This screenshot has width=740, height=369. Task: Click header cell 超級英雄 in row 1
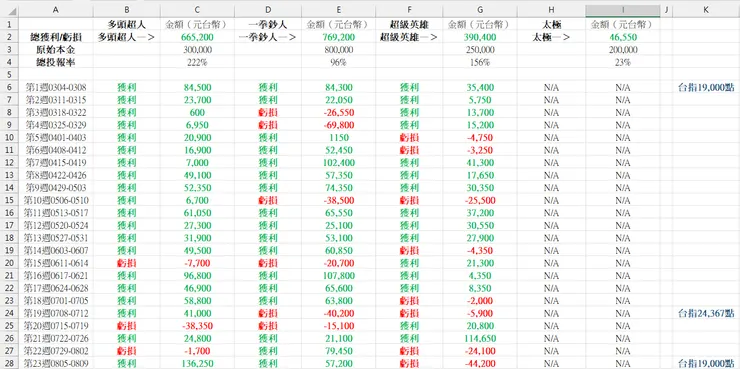click(x=409, y=25)
